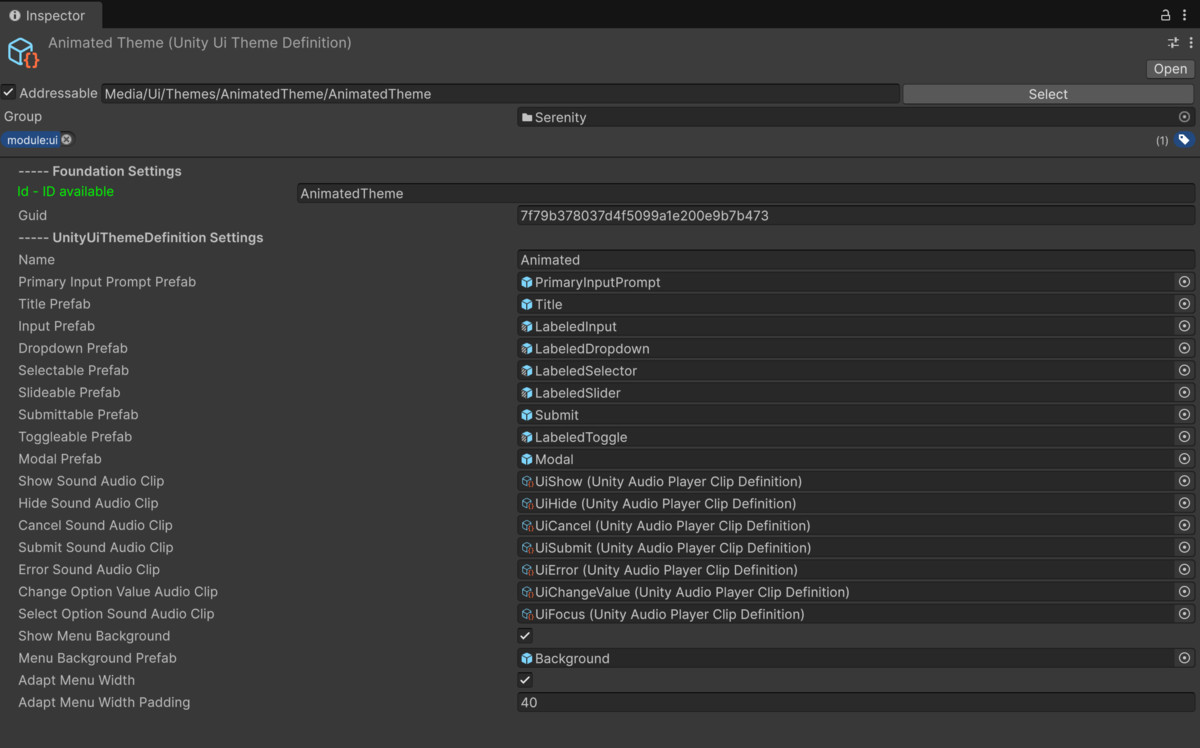Open object picker for Title prefab
This screenshot has height=748, width=1200.
coord(1185,304)
